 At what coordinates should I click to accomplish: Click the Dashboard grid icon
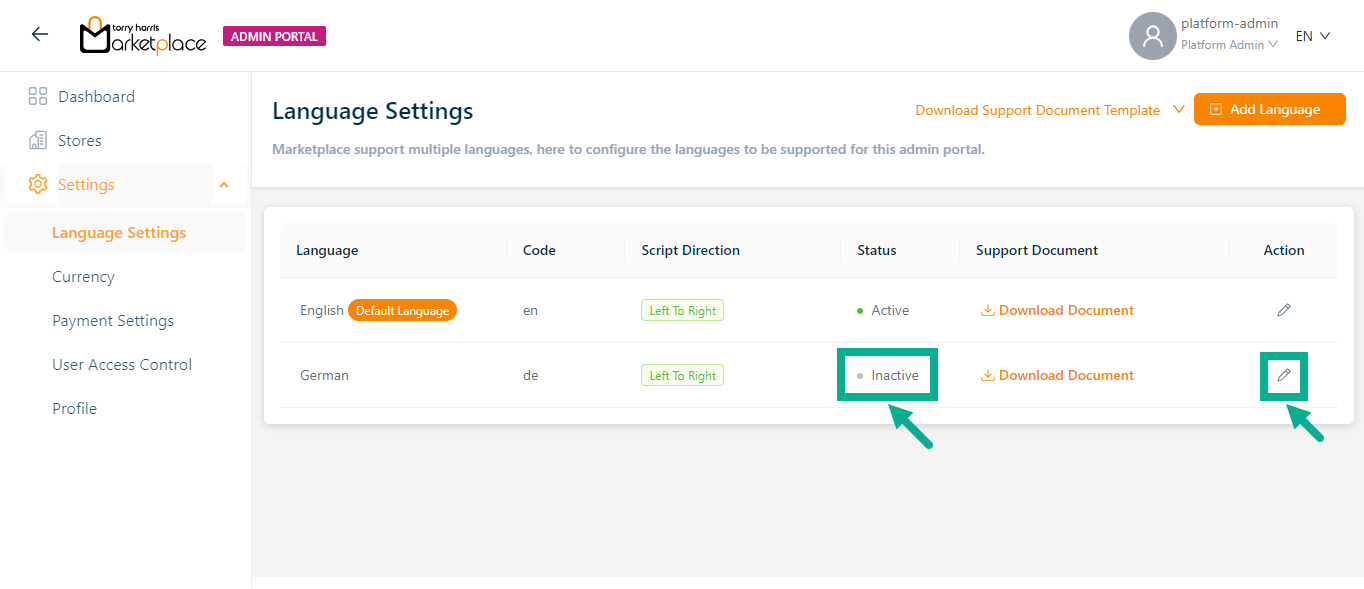click(38, 97)
